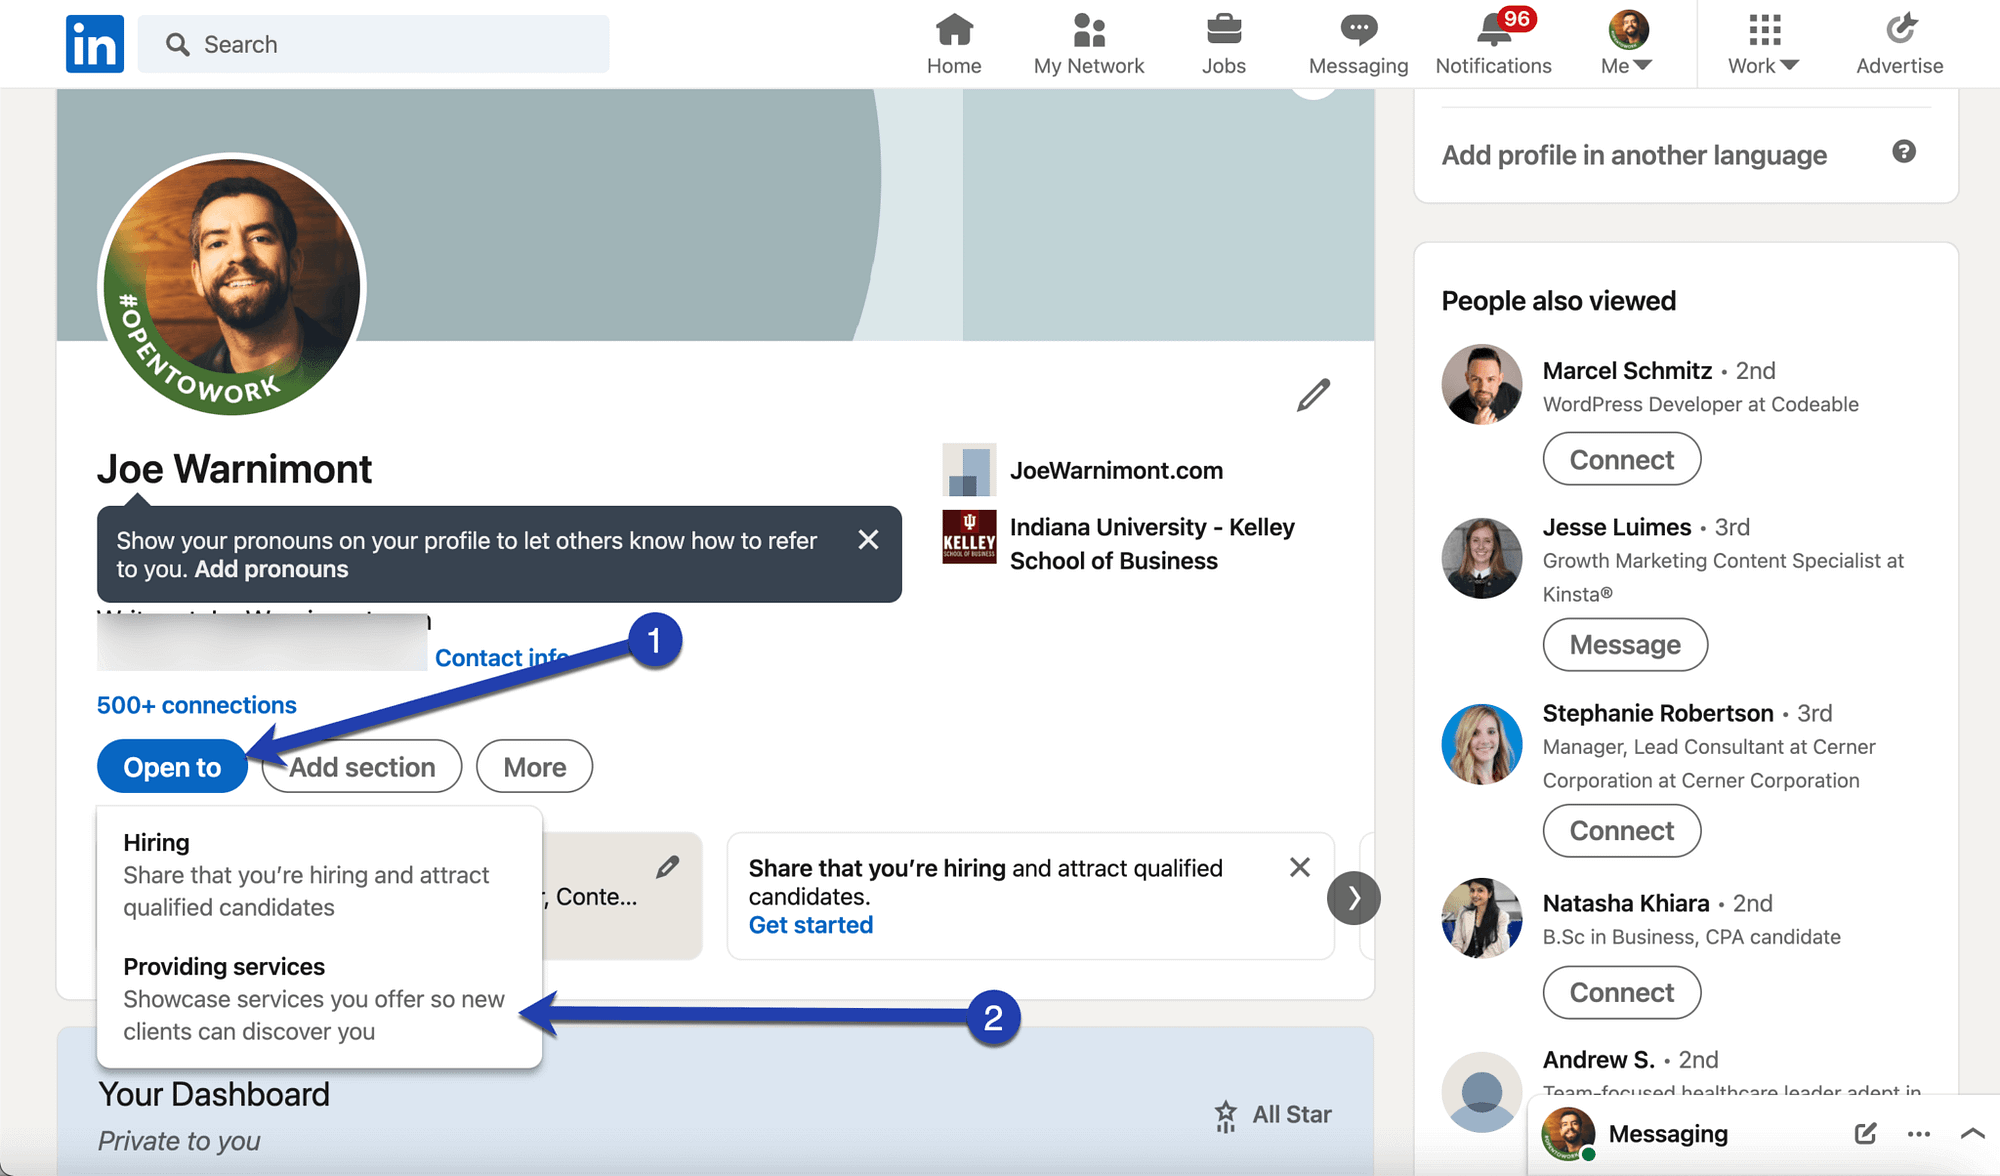Click Get started hiring link
This screenshot has width=2000, height=1176.
(811, 925)
